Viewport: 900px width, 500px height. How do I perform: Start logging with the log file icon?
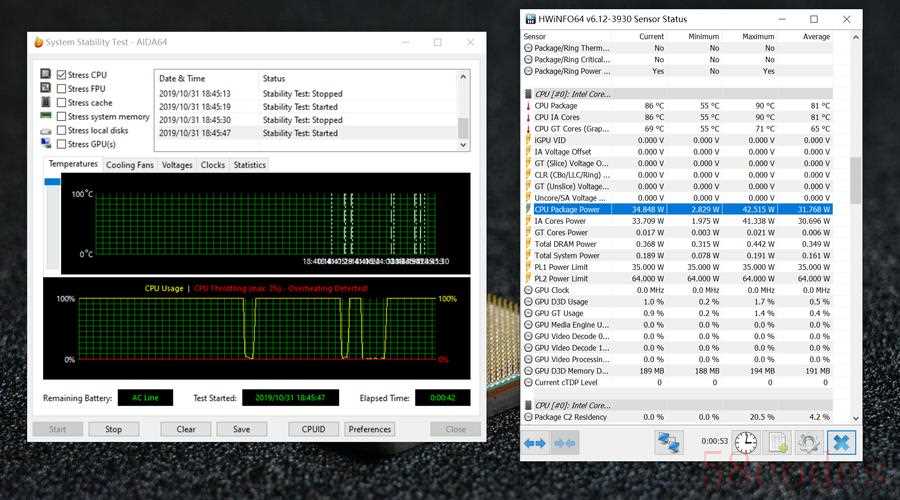click(778, 442)
